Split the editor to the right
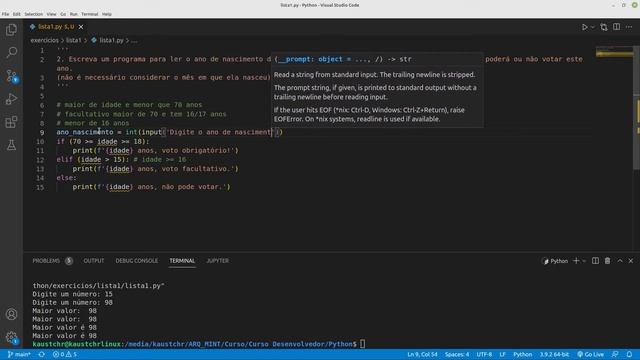The height and width of the screenshot is (360, 640). point(616,27)
